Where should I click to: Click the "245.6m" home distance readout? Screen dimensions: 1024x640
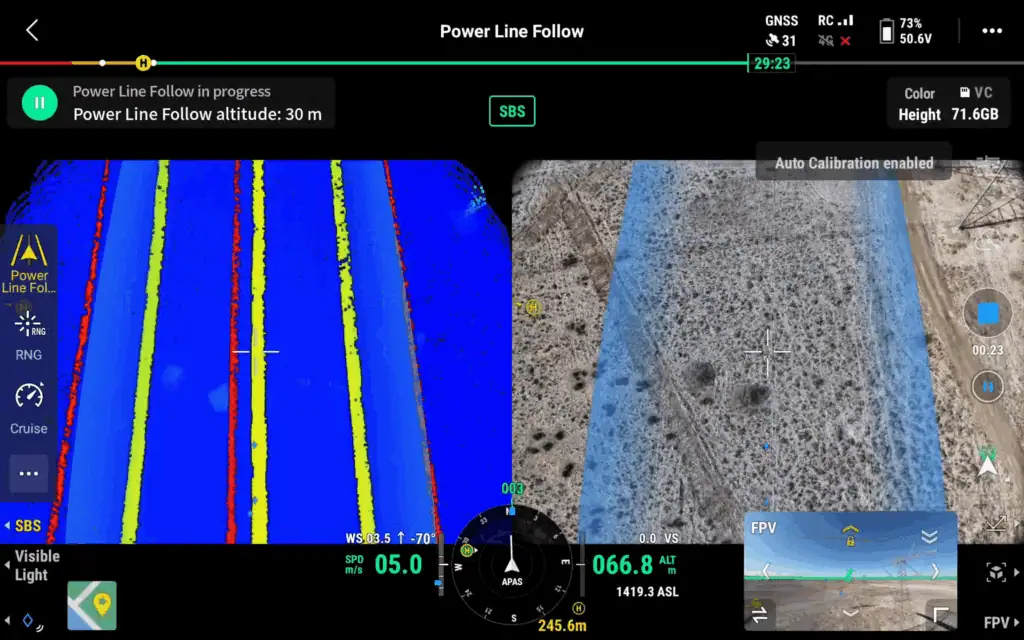point(562,626)
